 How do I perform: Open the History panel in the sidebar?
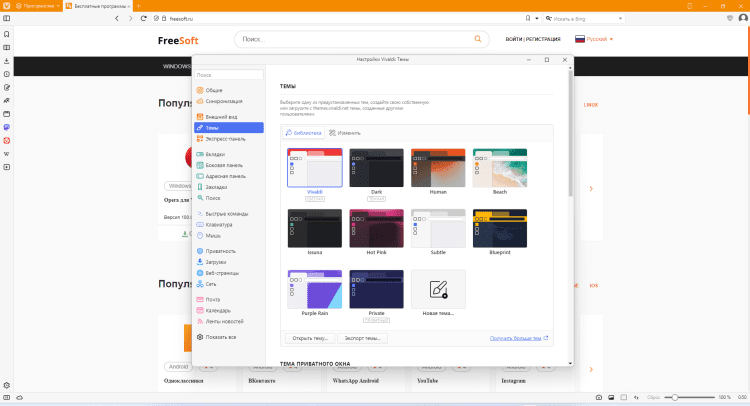click(x=7, y=74)
